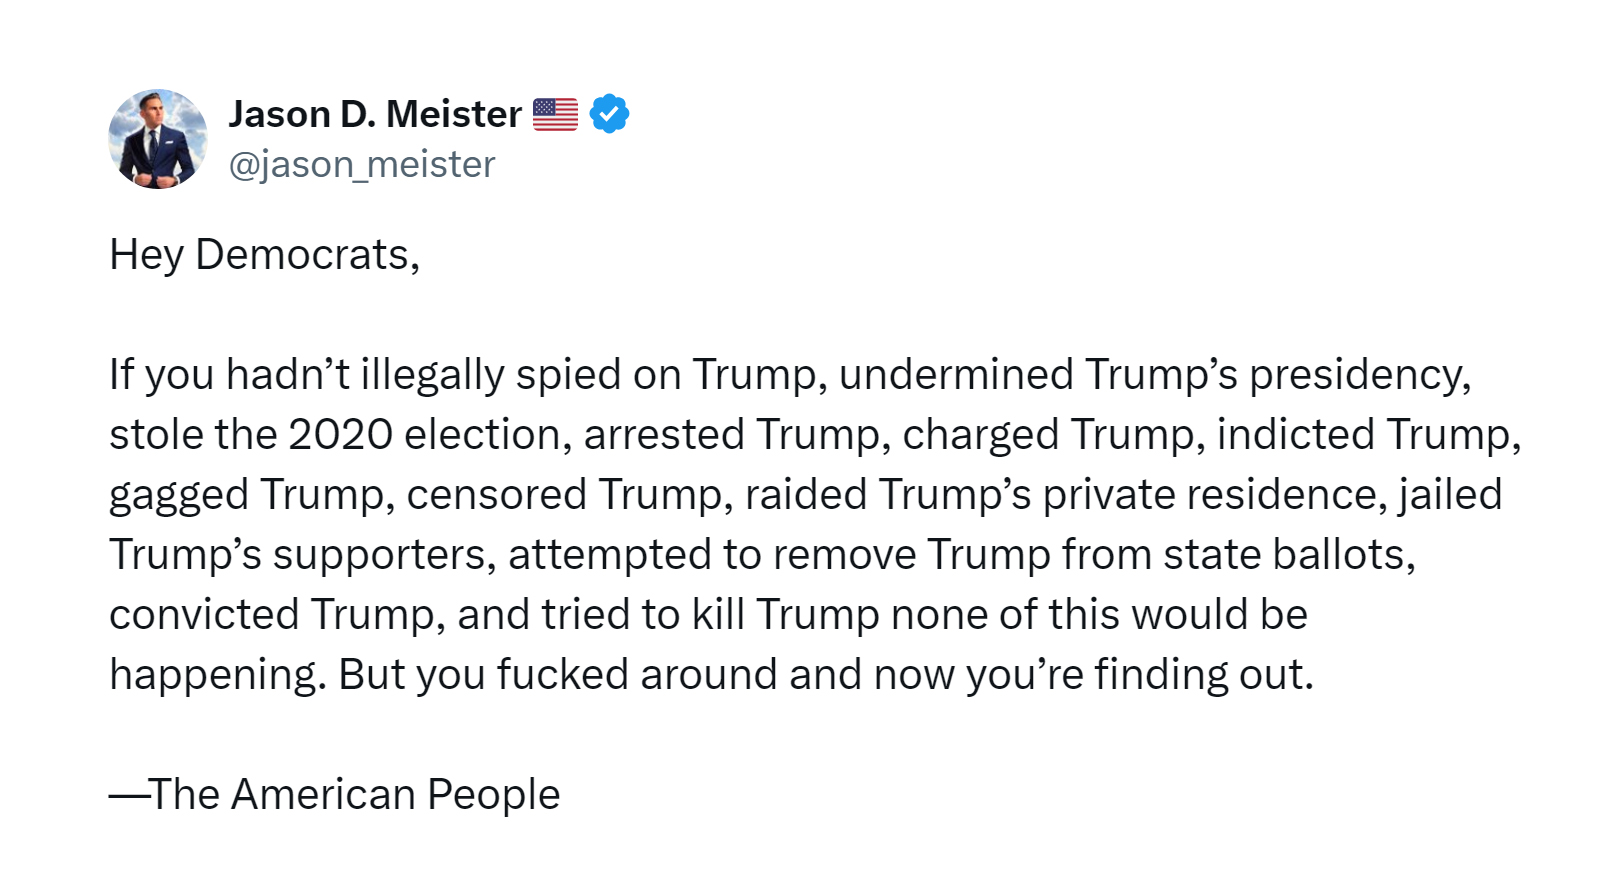Click the phrase 'censored Trump'

pos(567,495)
